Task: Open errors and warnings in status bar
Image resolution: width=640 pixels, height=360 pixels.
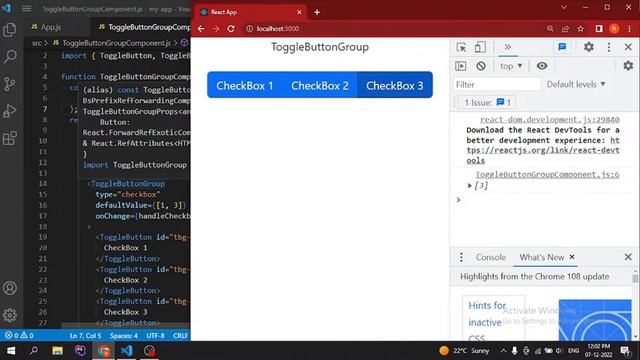Action: click(19, 336)
